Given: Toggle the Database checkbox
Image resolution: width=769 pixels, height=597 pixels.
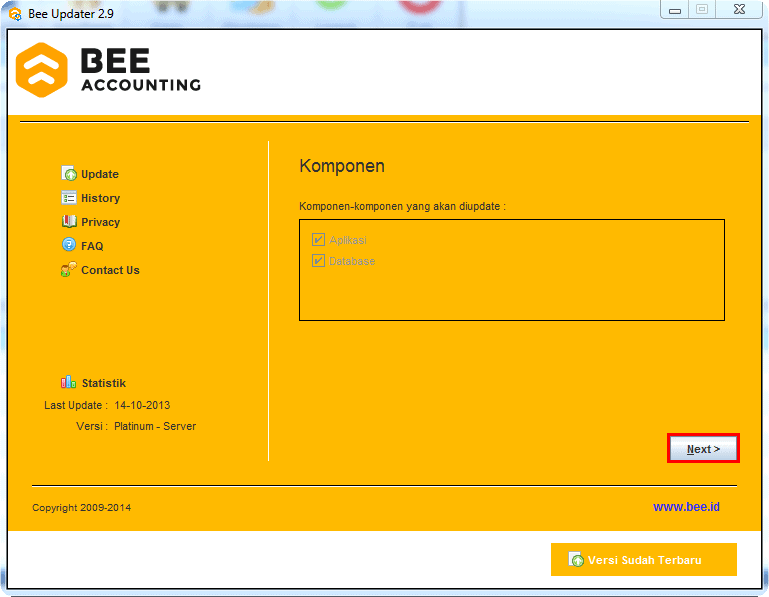Looking at the screenshot, I should (x=318, y=260).
